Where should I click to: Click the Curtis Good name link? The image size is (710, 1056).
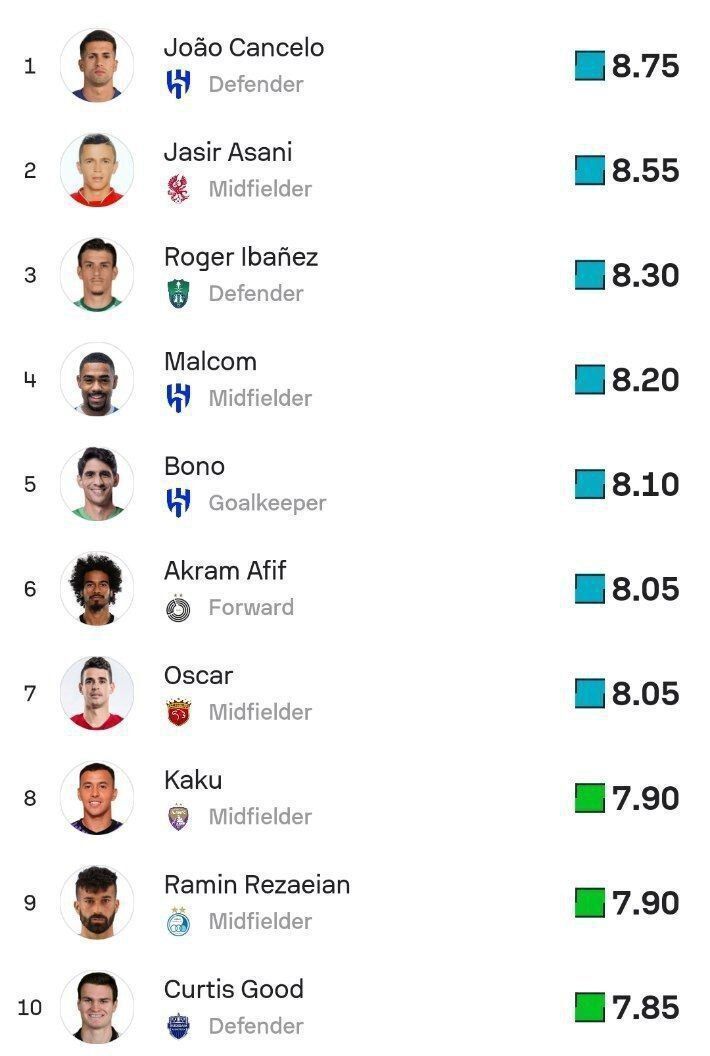[234, 989]
